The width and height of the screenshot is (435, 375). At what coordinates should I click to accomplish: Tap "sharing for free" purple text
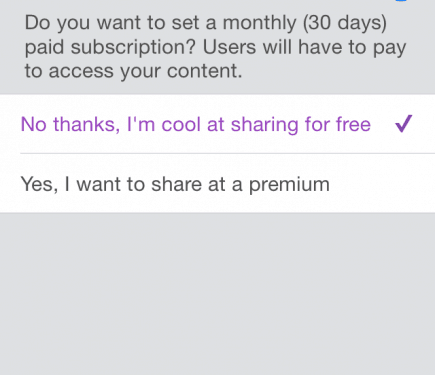tap(301, 125)
